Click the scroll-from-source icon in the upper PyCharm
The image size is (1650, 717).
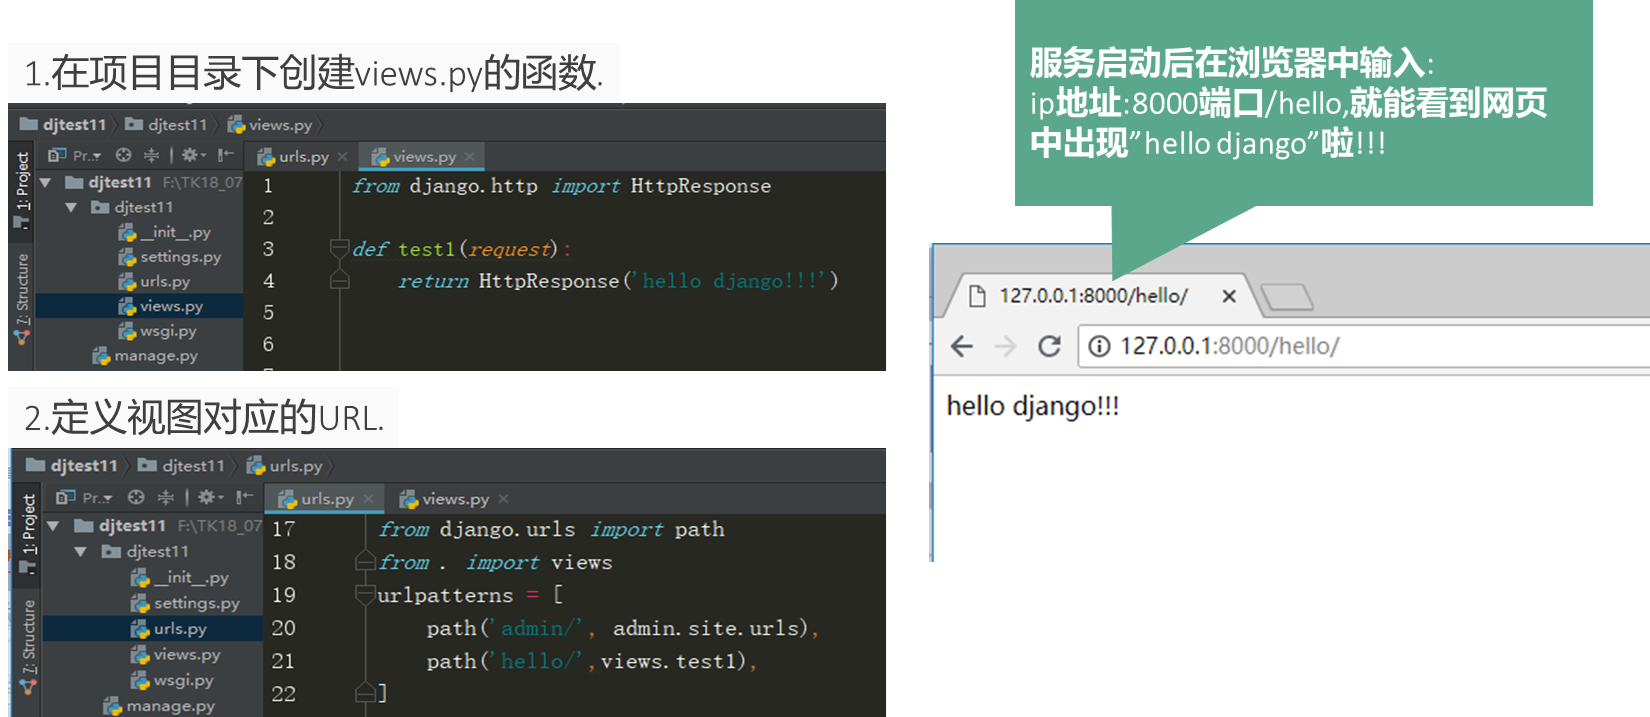[123, 155]
